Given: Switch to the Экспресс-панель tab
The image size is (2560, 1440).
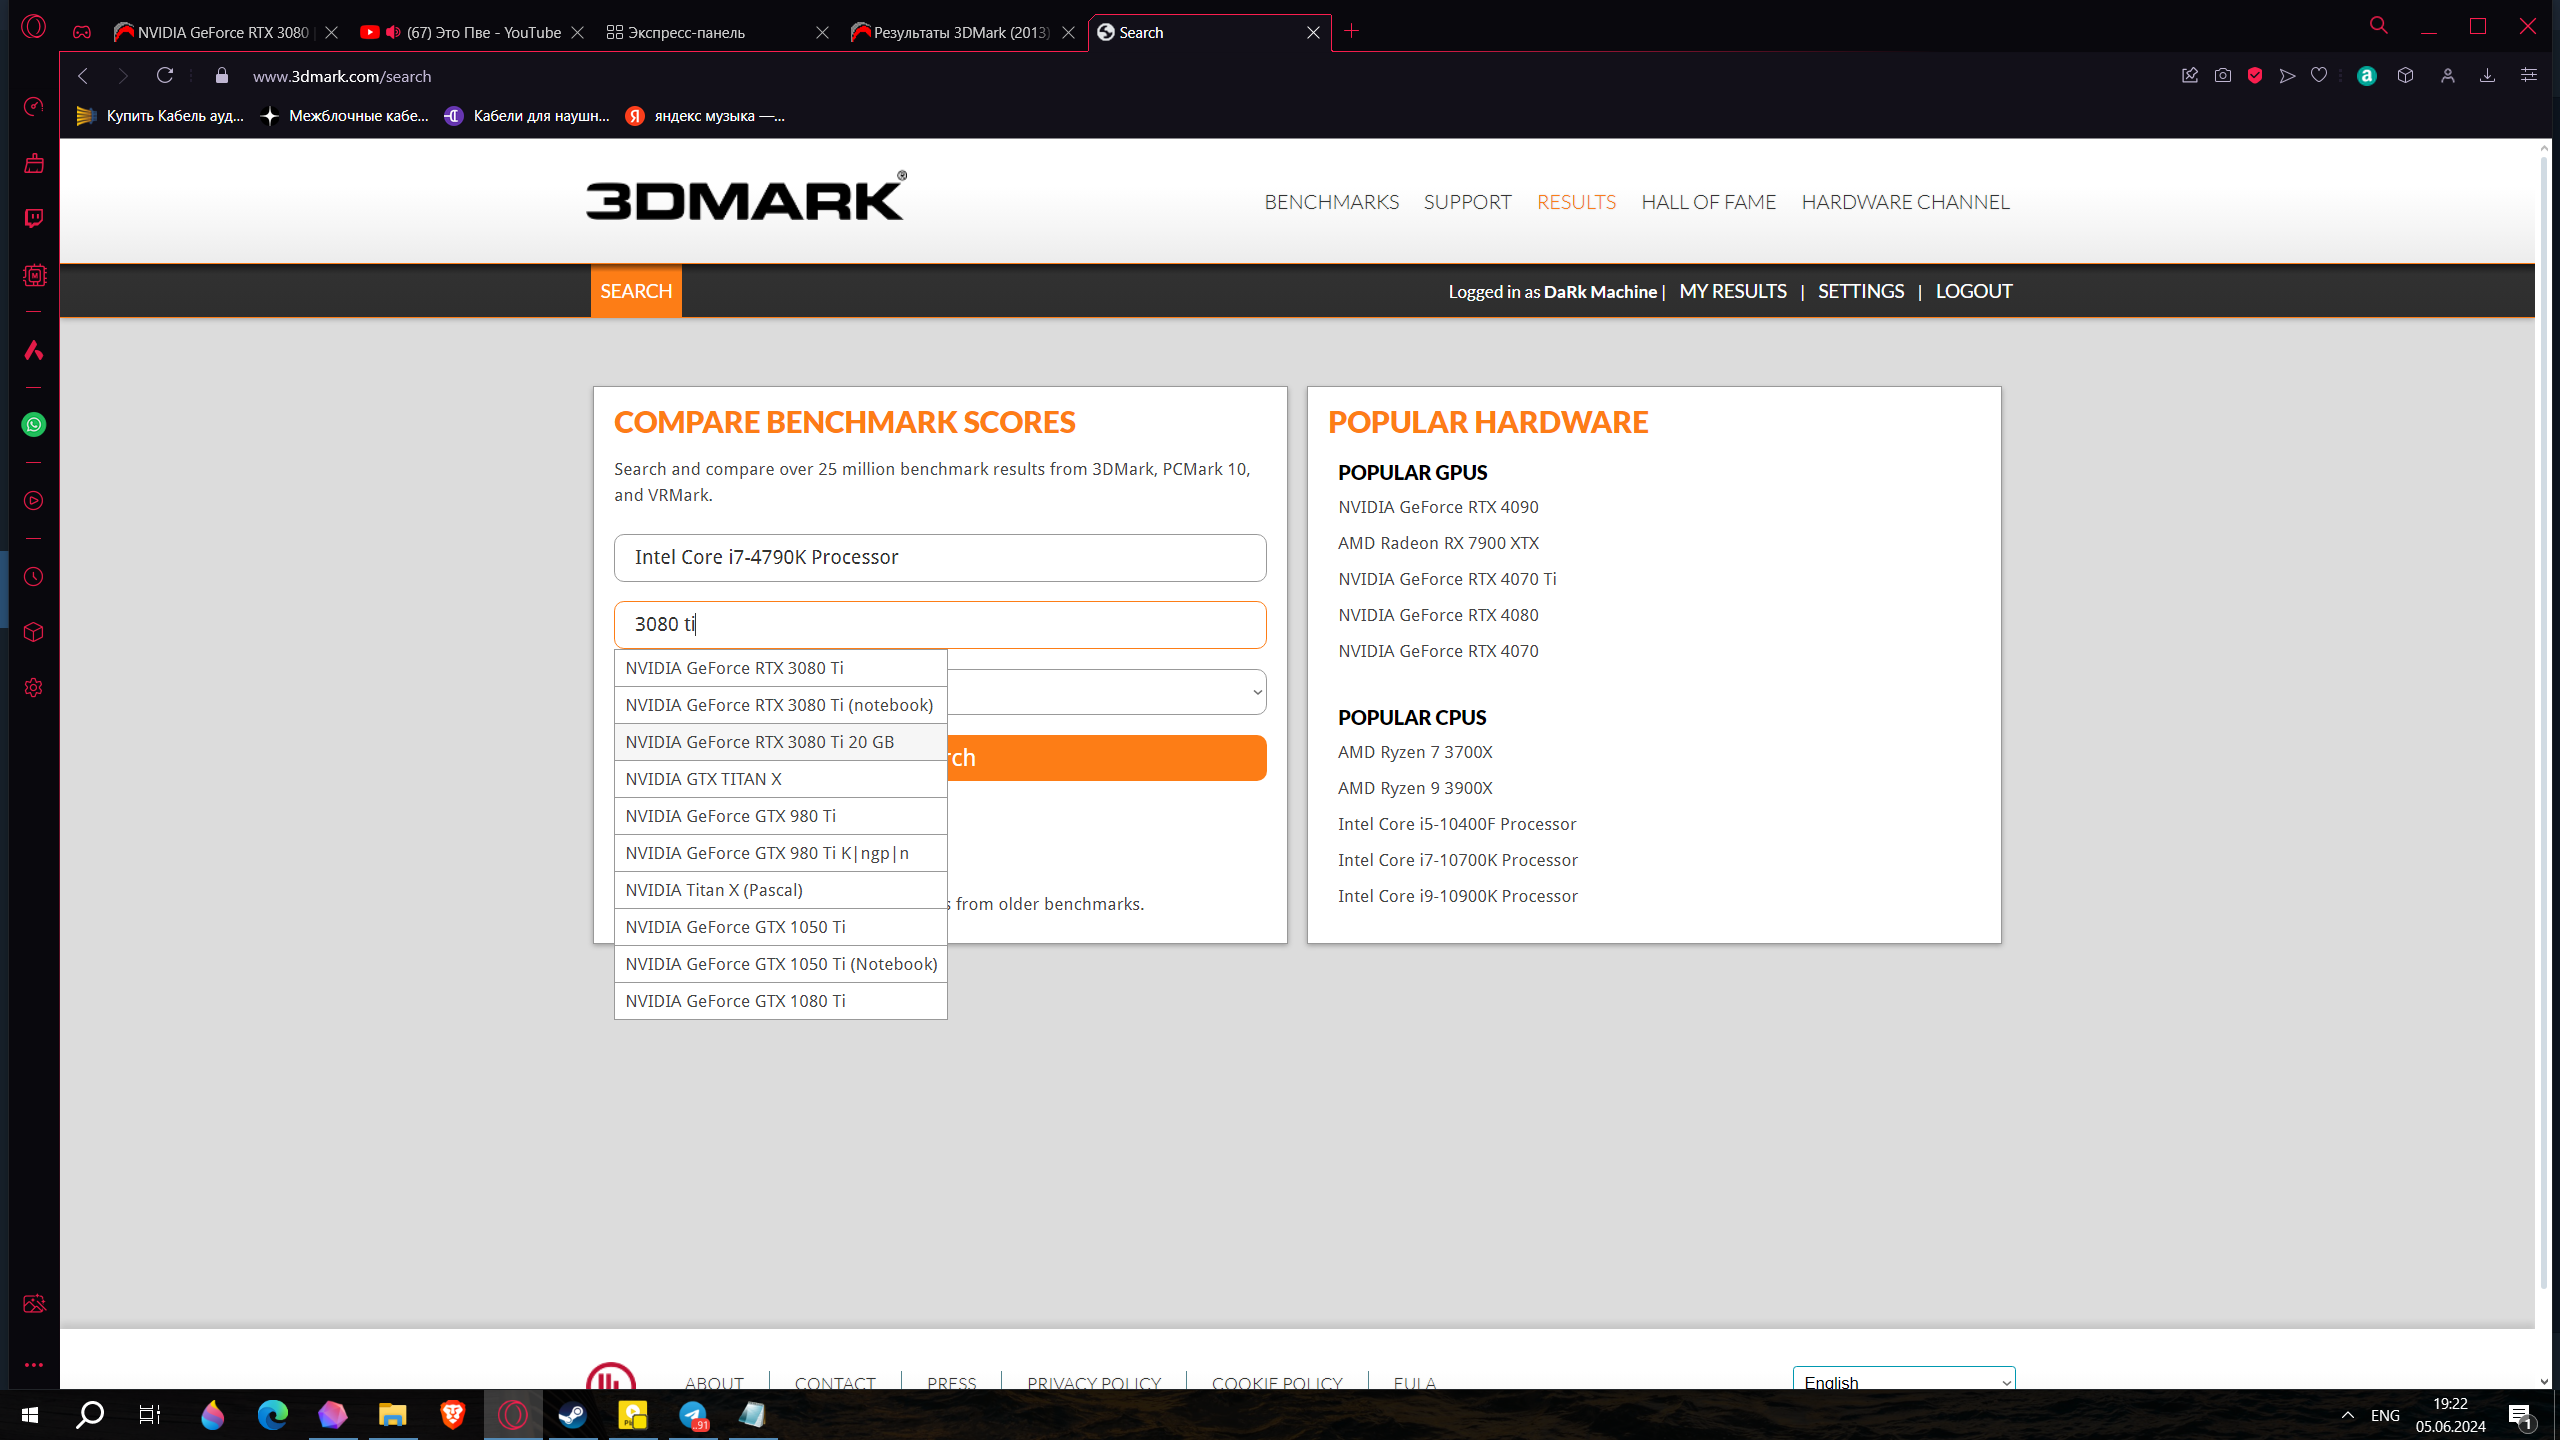Looking at the screenshot, I should [x=685, y=32].
